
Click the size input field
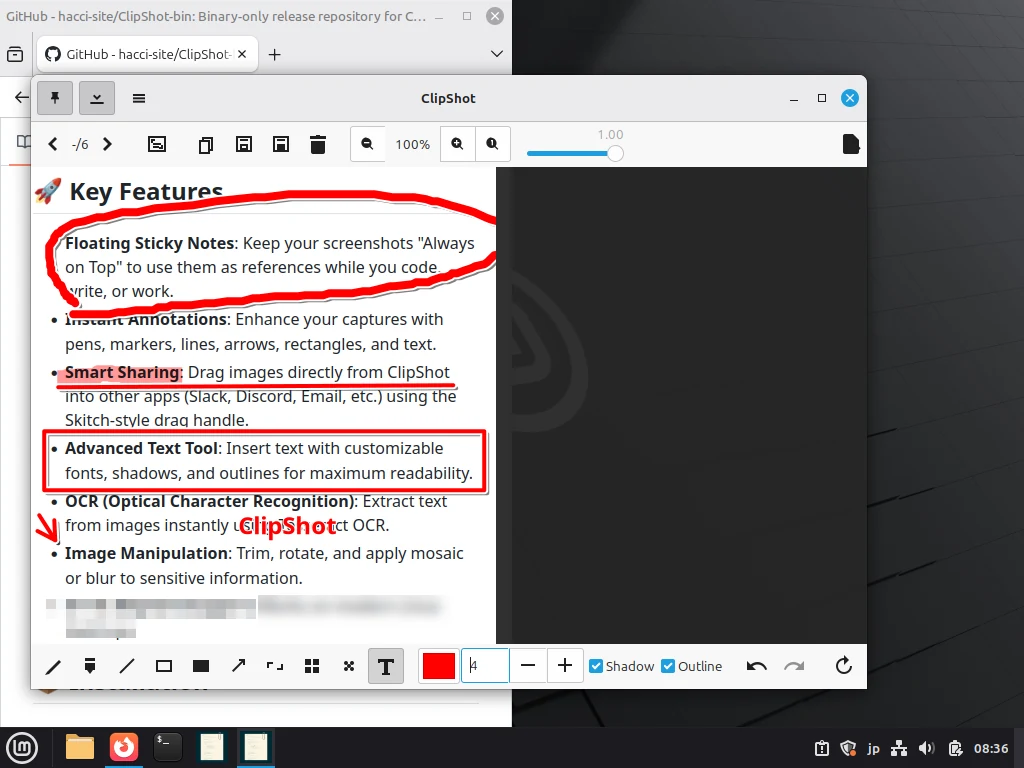(485, 666)
